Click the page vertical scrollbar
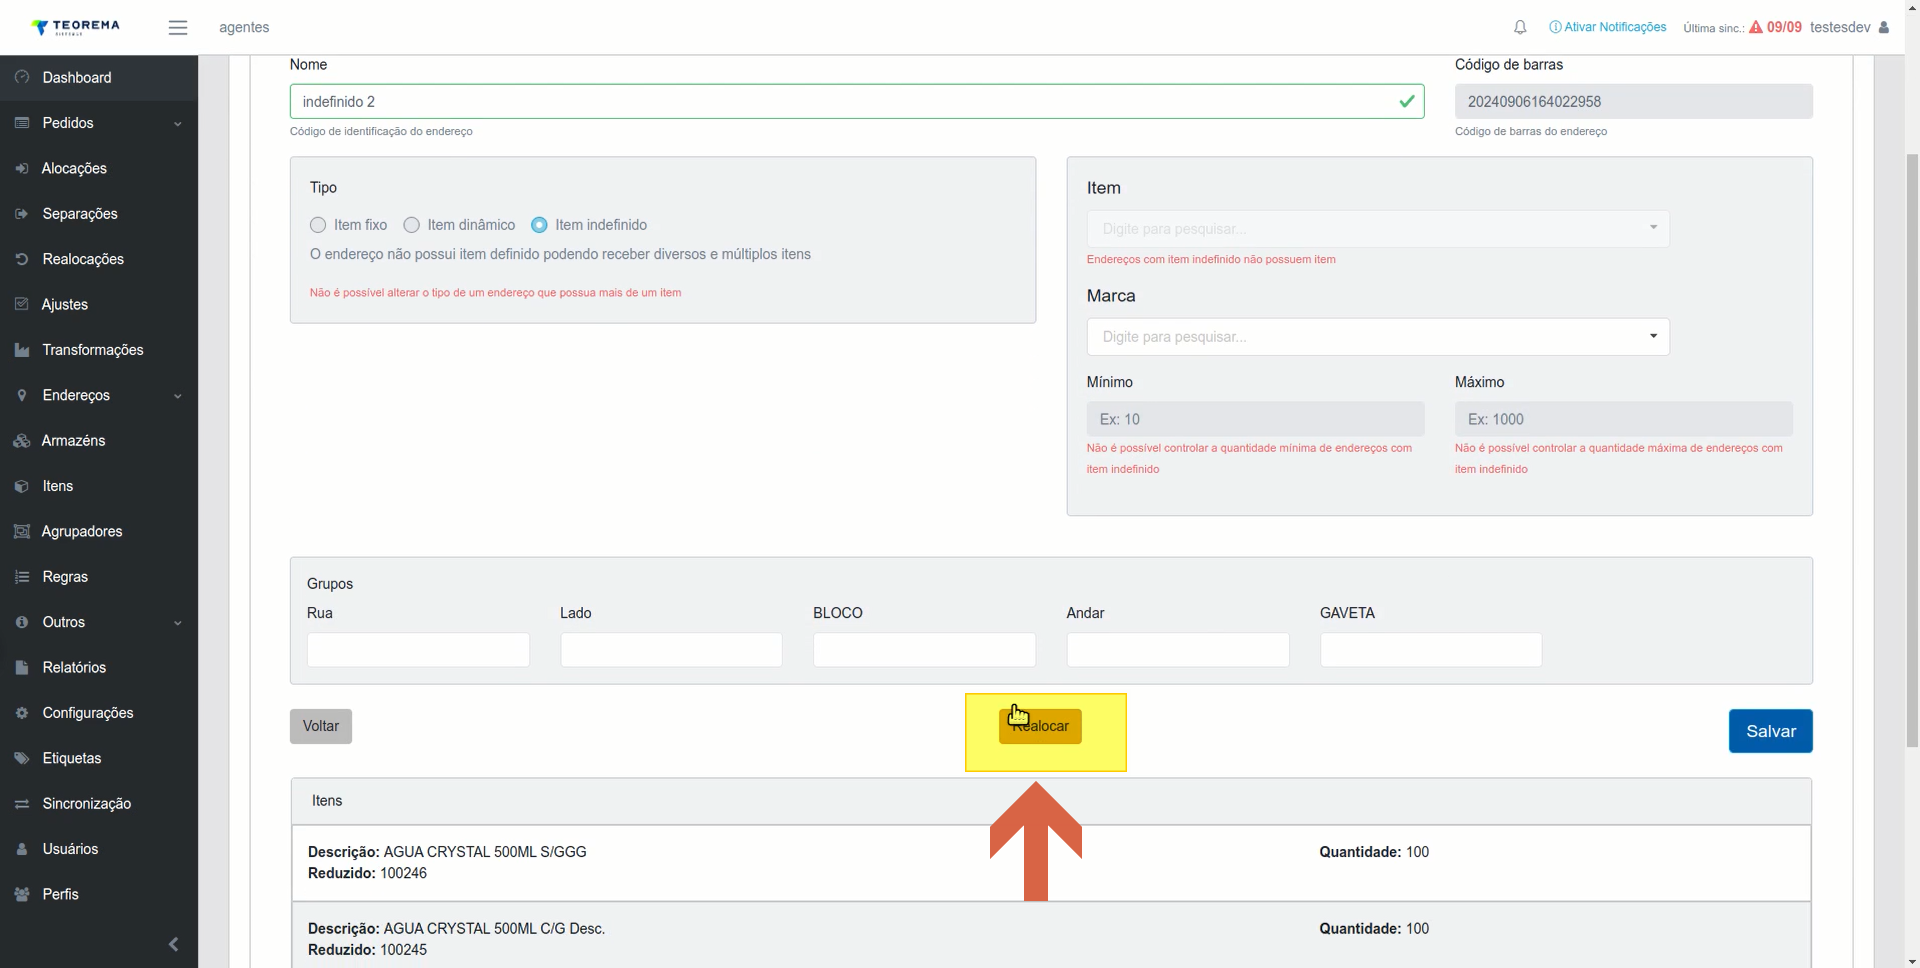Viewport: 1920px width, 968px height. [x=1911, y=450]
